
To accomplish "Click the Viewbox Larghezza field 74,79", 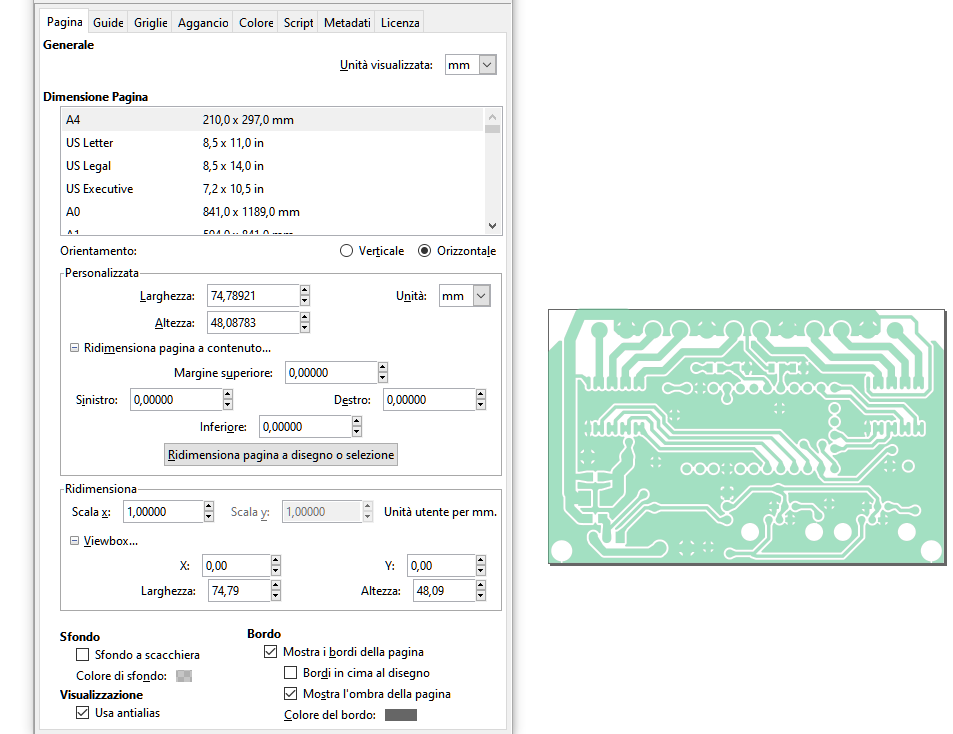I will pos(239,591).
